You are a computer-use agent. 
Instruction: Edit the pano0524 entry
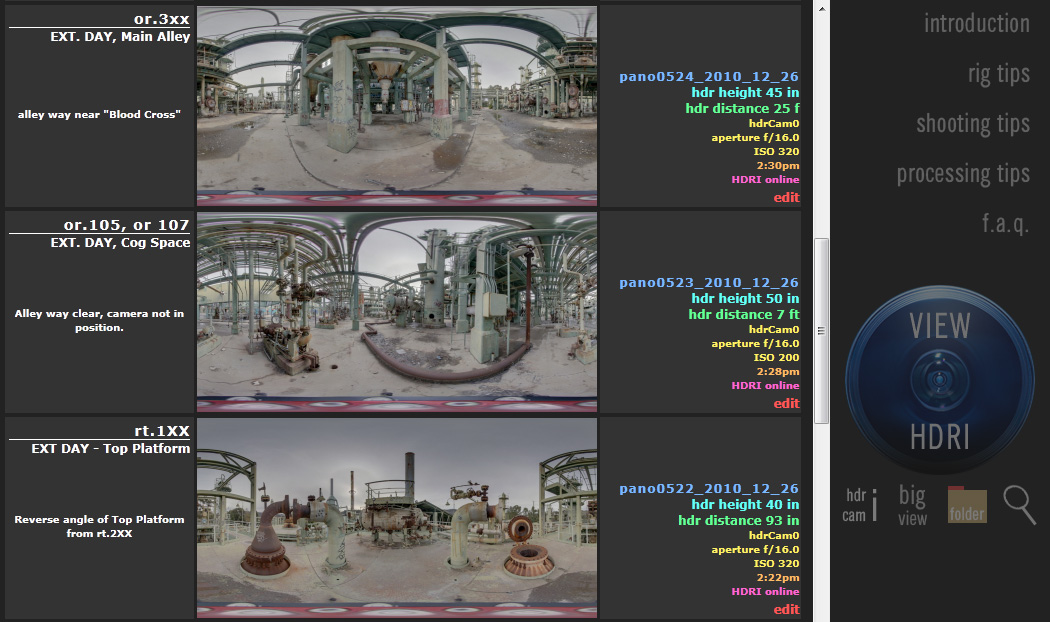pyautogui.click(x=786, y=198)
